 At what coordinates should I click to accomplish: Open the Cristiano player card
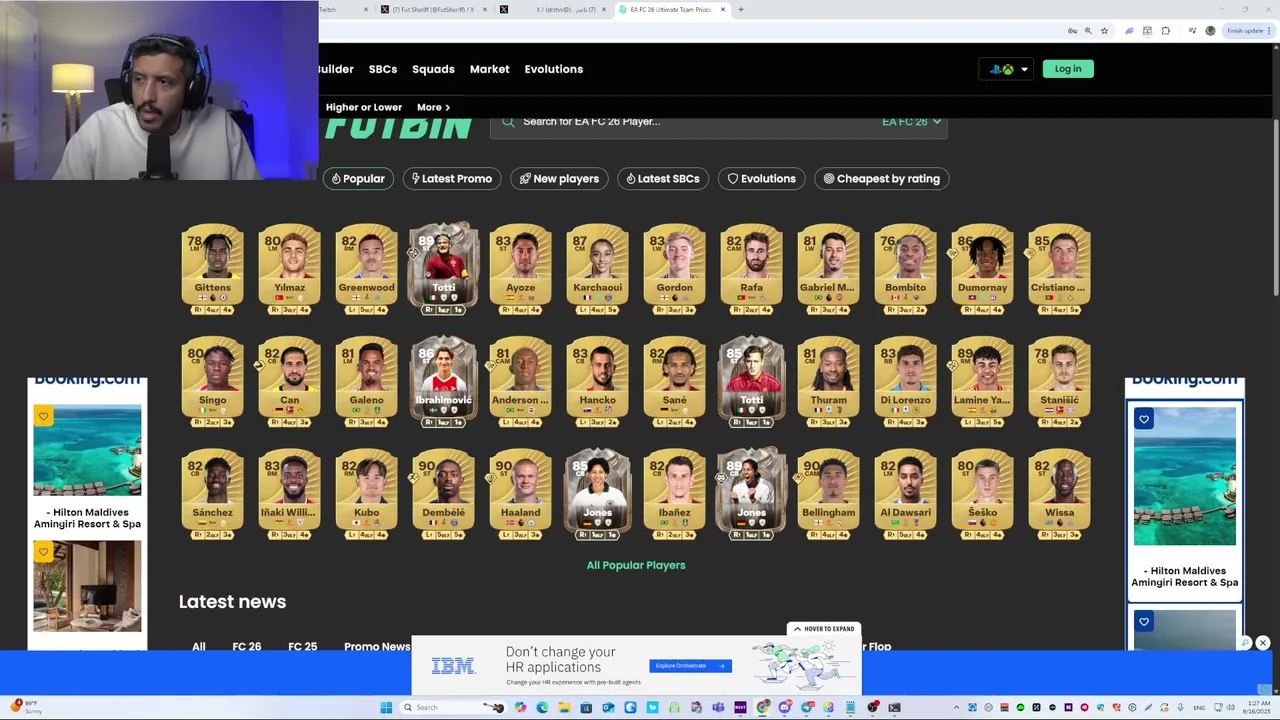pyautogui.click(x=1059, y=270)
